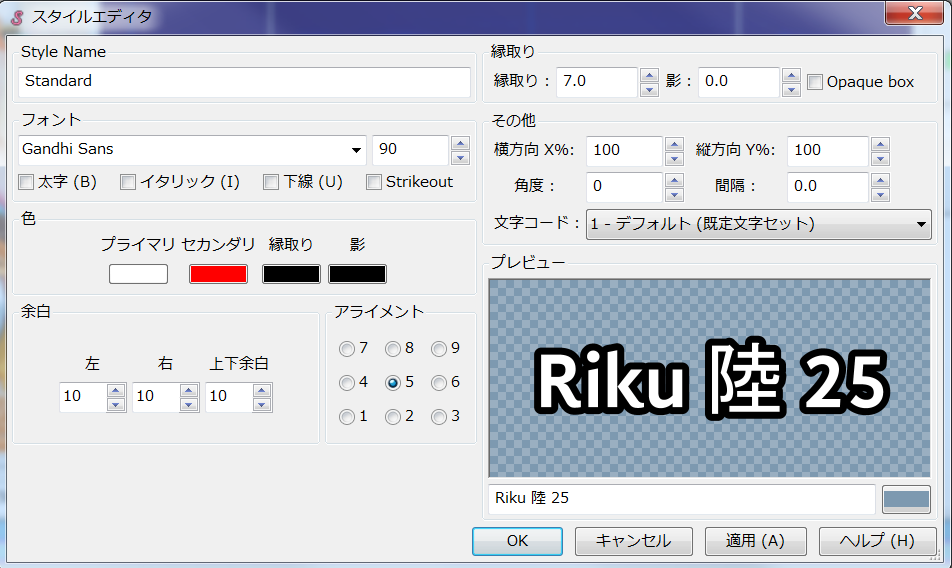Increase 横方向 X% scale spinner
952x568 pixels.
[x=675, y=144]
